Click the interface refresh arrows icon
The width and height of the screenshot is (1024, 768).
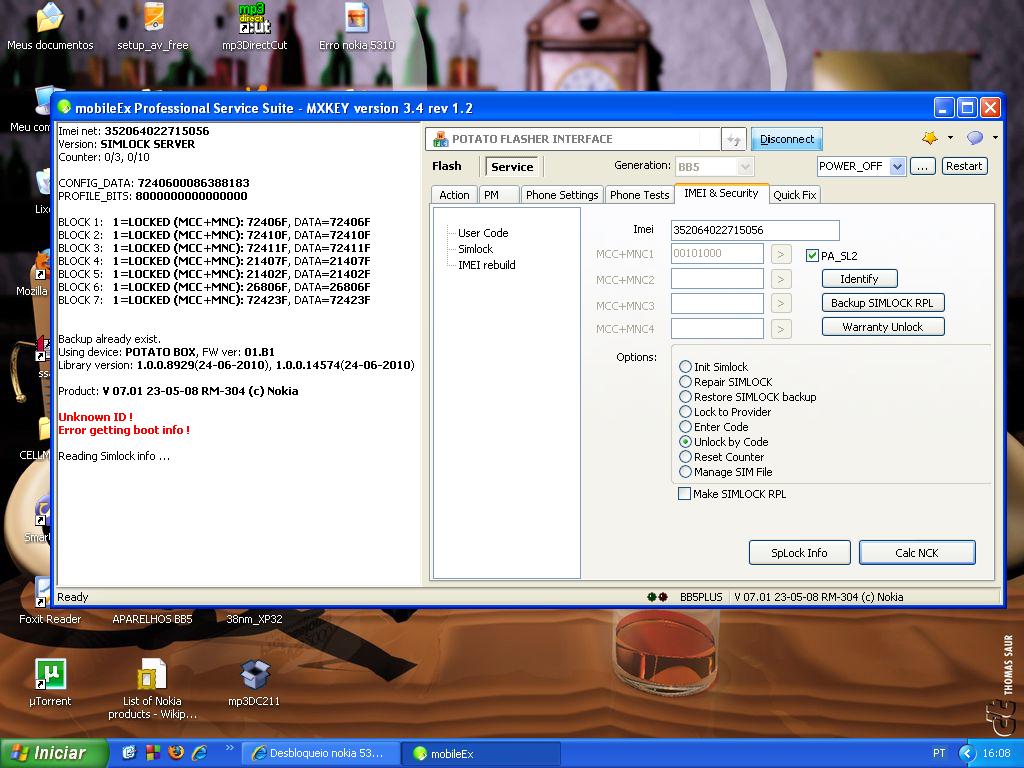tap(733, 139)
